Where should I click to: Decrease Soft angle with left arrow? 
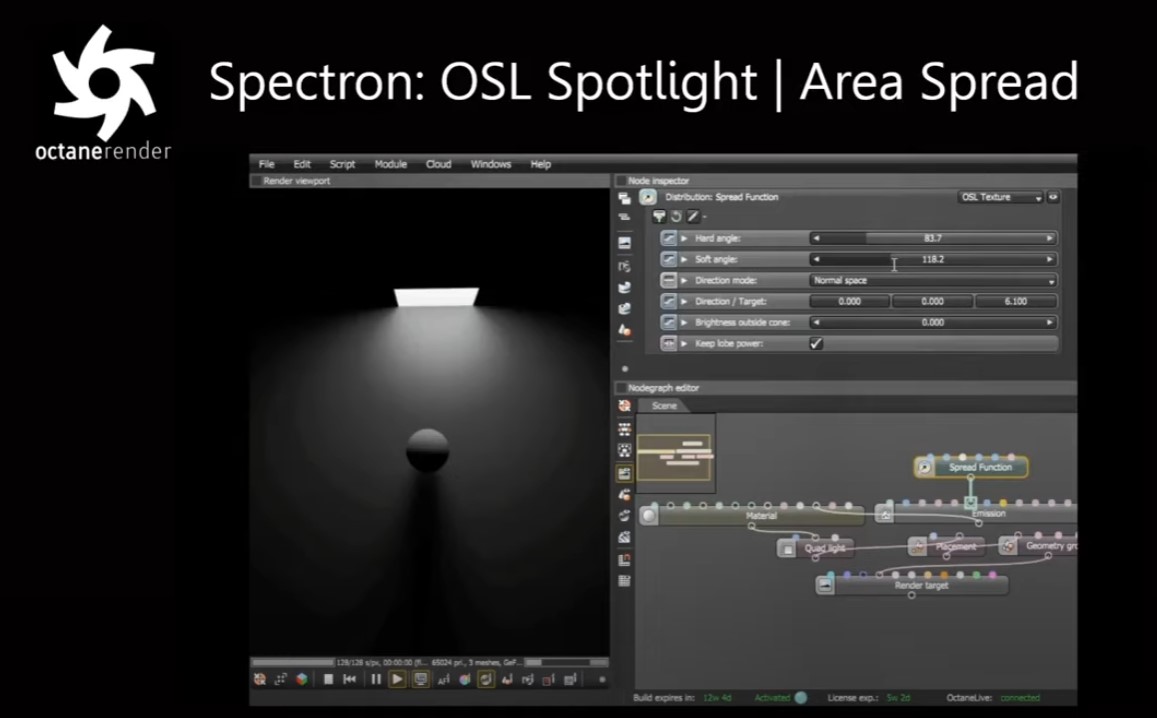(816, 259)
